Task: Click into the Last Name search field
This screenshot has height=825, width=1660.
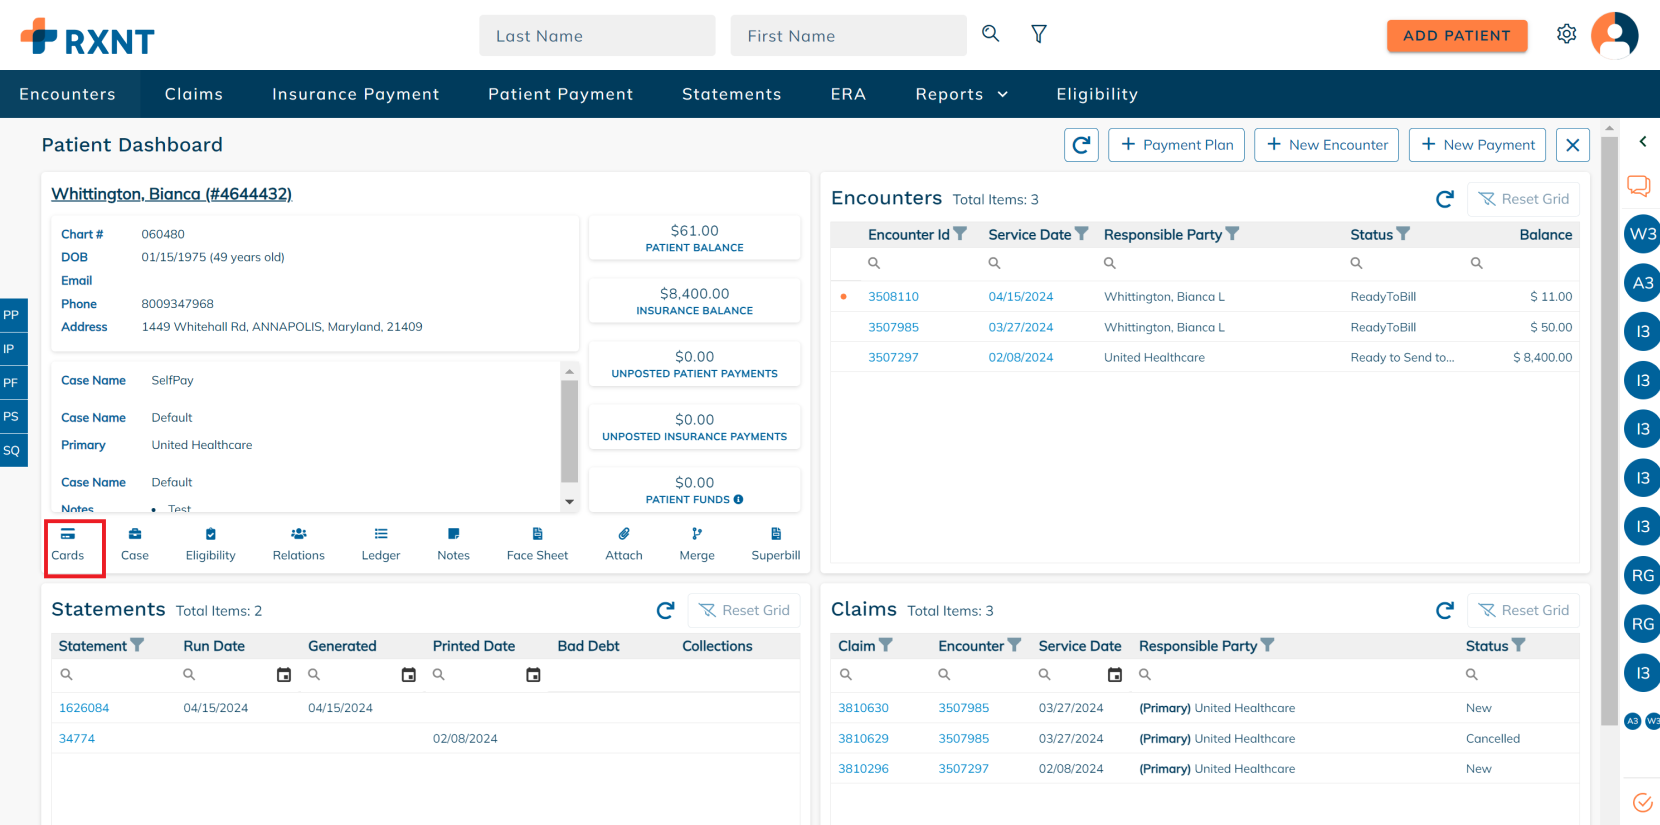Action: click(597, 36)
